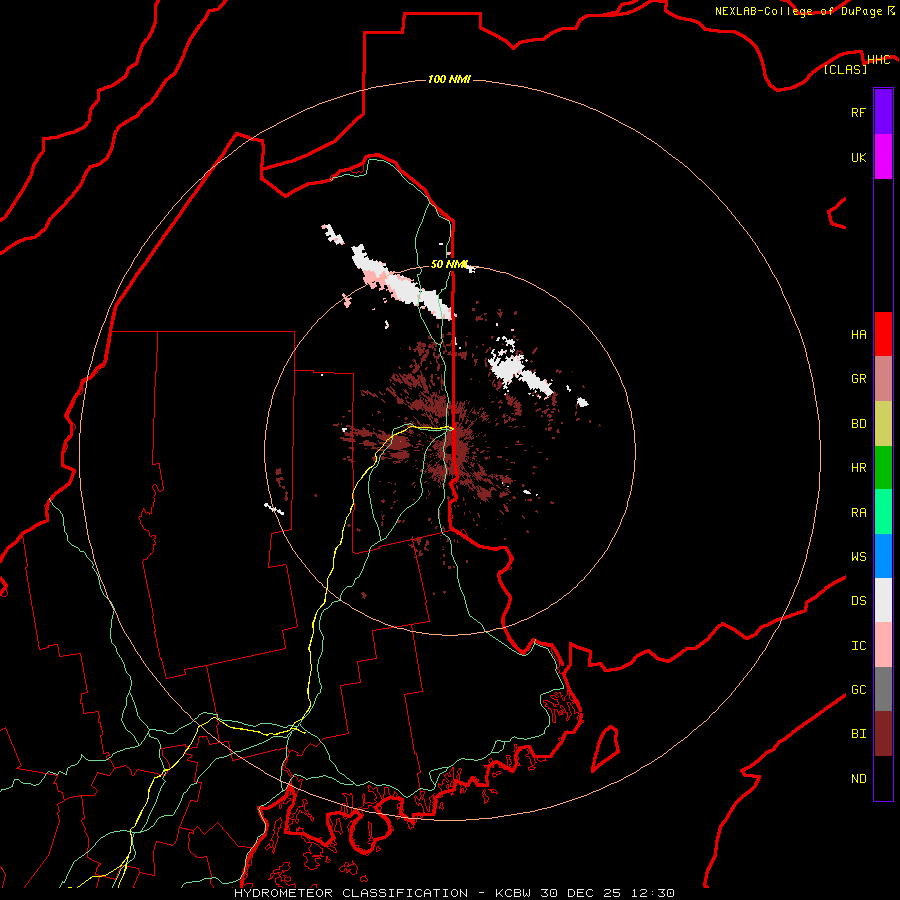Select the BD yellow legend swatch
The width and height of the screenshot is (900, 900).
pyautogui.click(x=883, y=424)
